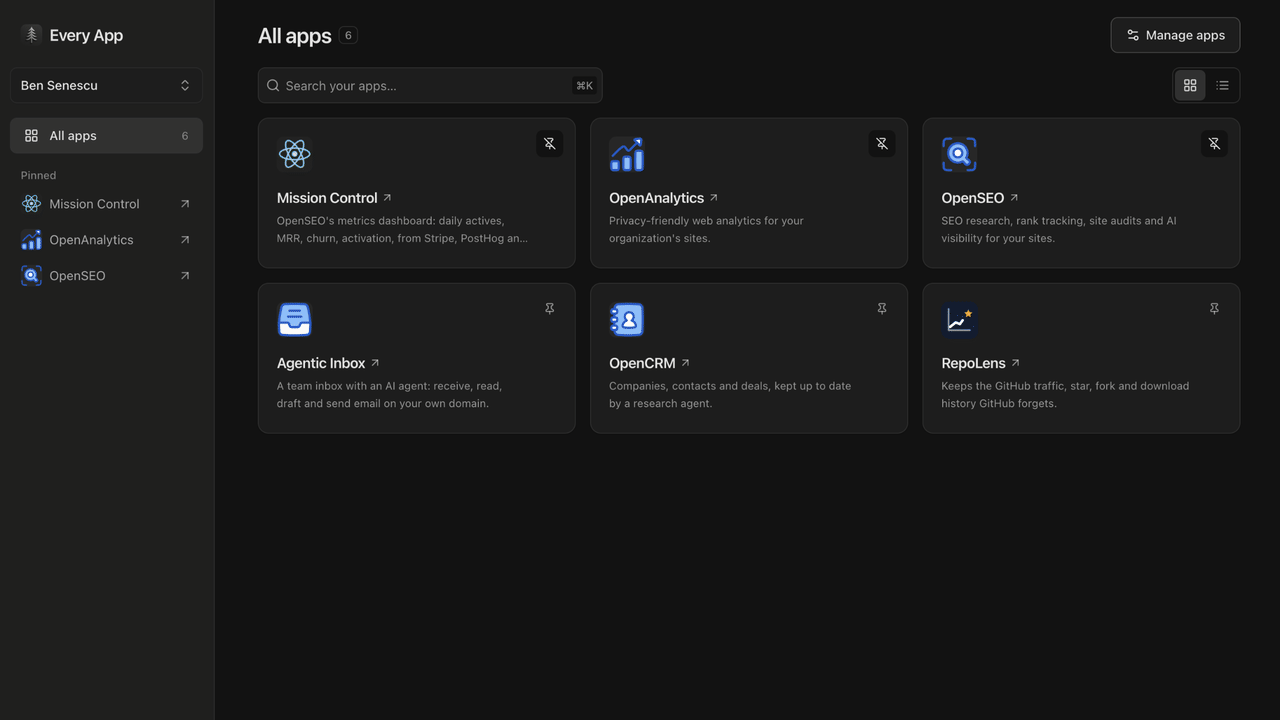Switch to grid view
The width and height of the screenshot is (1280, 720).
coord(1190,85)
